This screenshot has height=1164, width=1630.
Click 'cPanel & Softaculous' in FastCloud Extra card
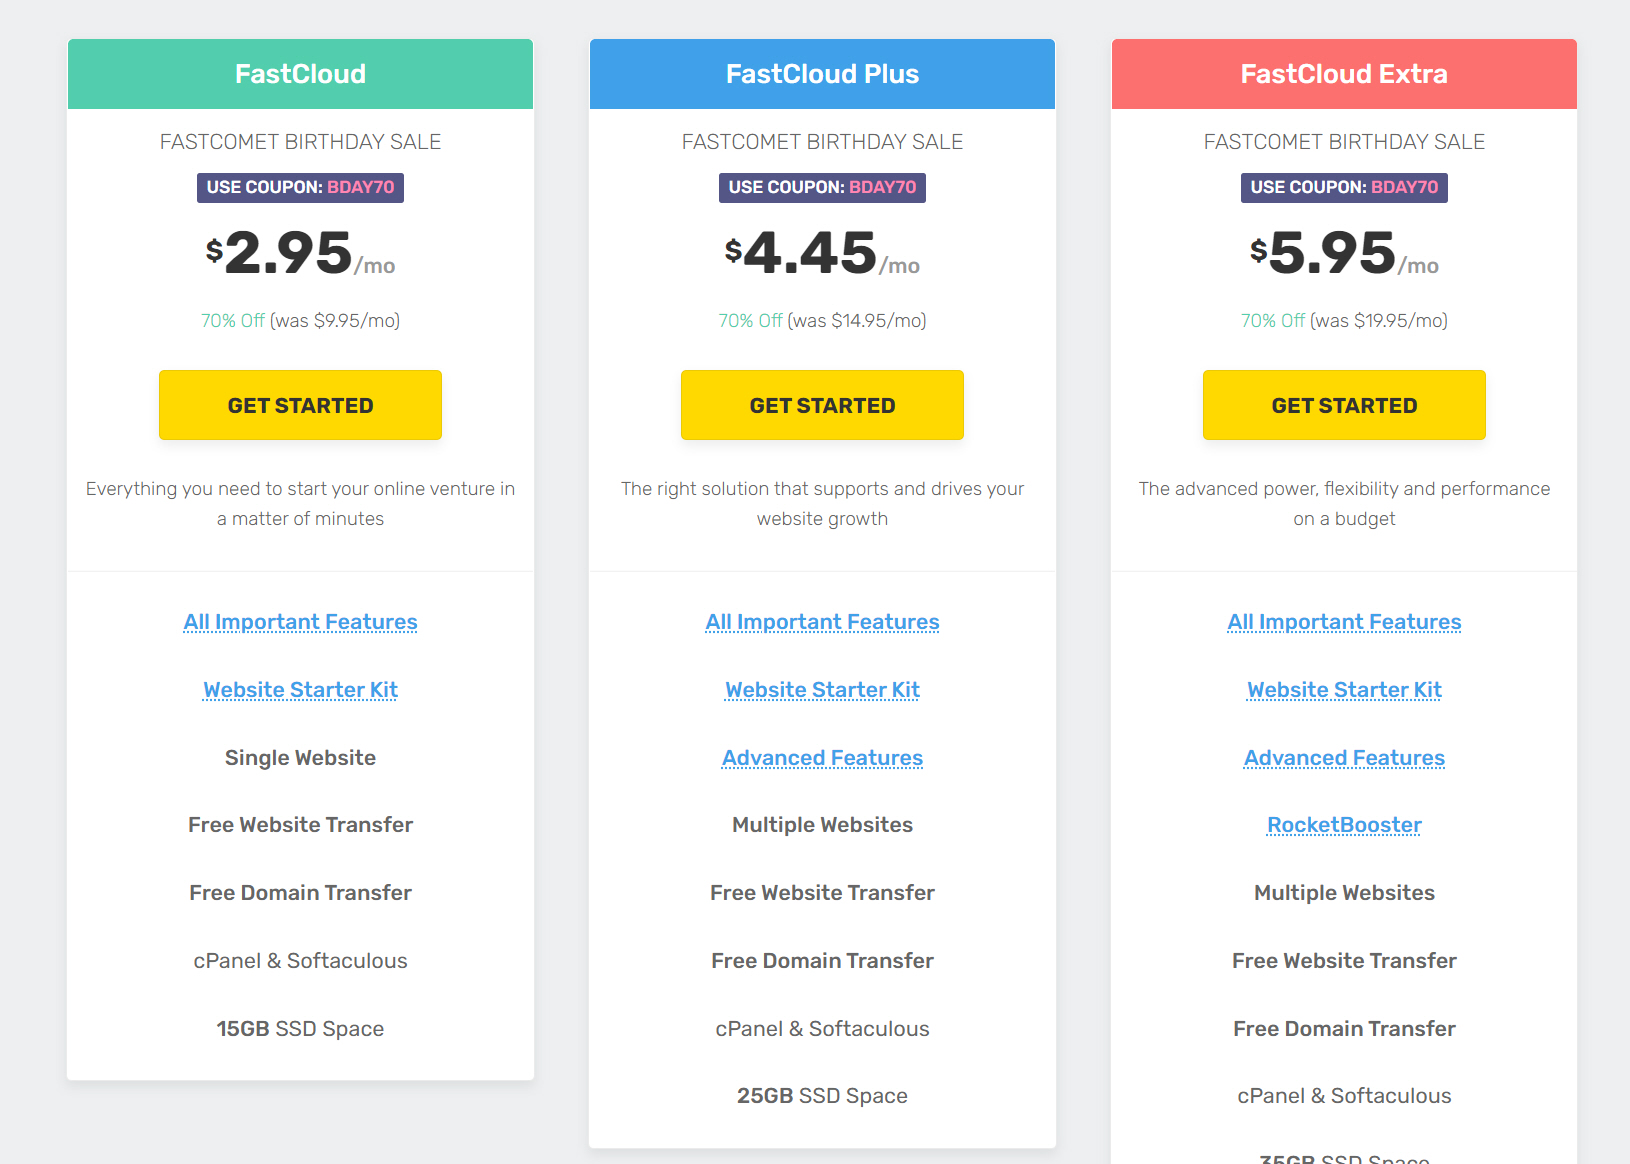pos(1344,1096)
